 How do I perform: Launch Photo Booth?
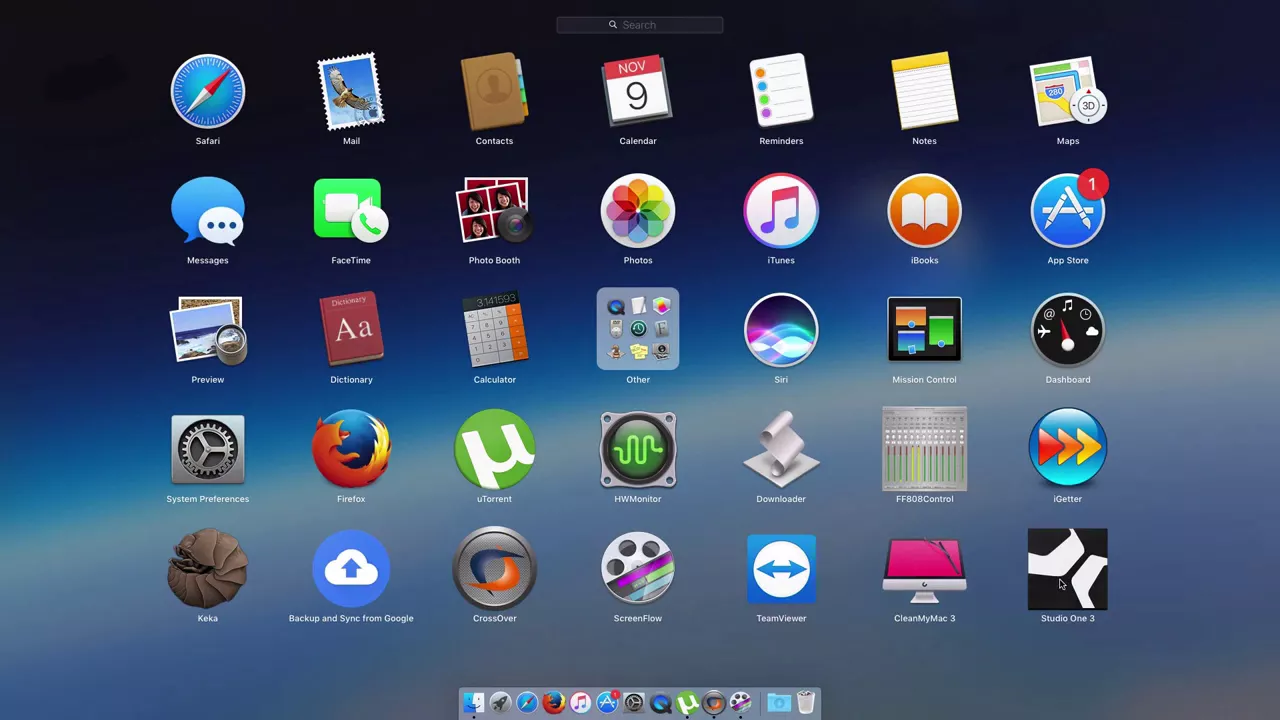point(494,211)
